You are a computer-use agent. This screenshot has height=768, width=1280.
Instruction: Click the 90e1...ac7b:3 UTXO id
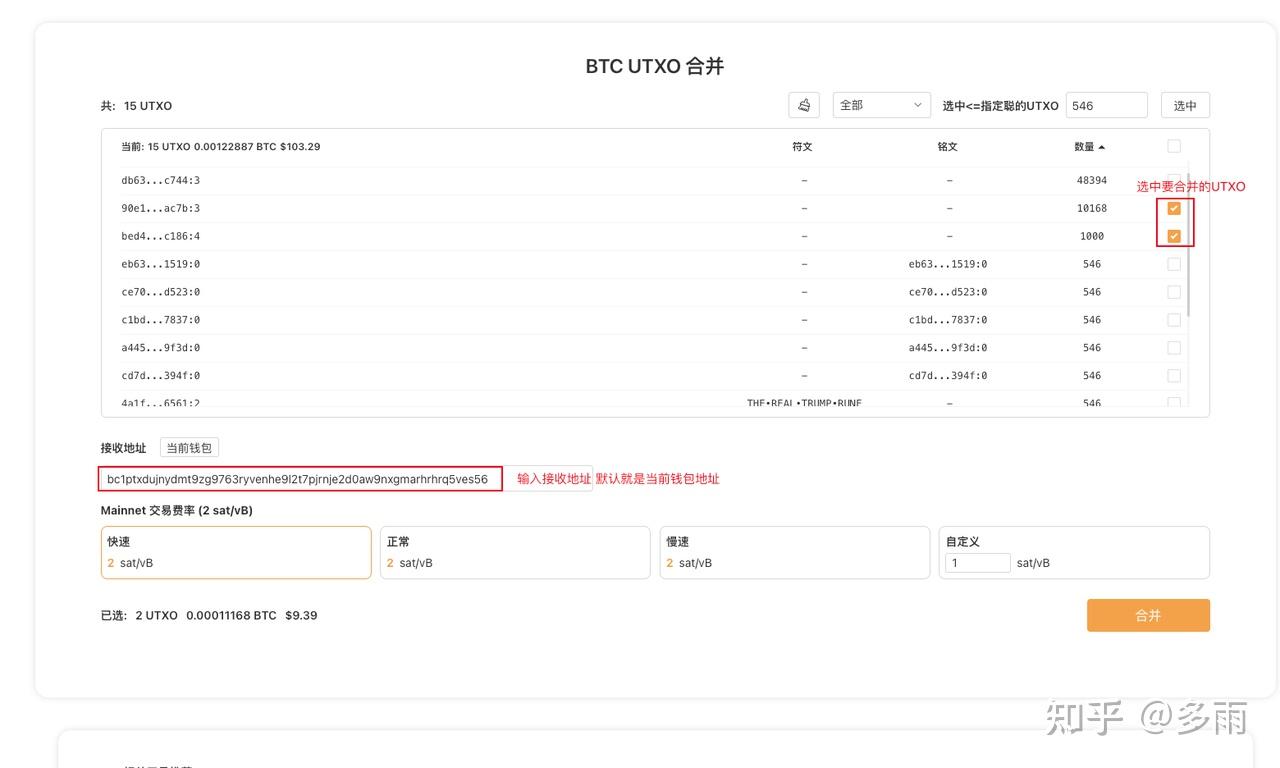pyautogui.click(x=161, y=208)
